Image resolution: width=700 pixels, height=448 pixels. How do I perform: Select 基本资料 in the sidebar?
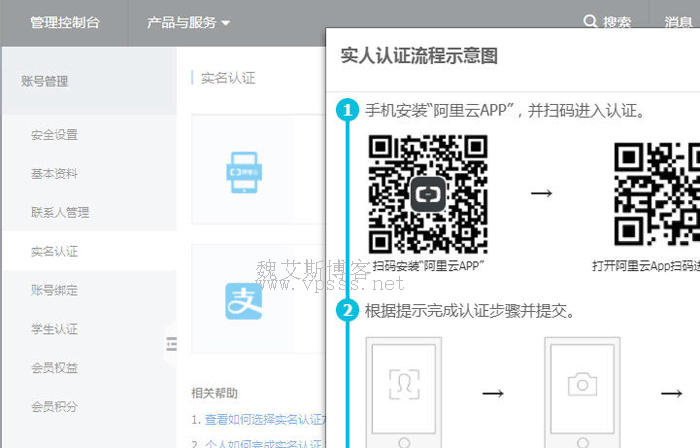[x=54, y=174]
